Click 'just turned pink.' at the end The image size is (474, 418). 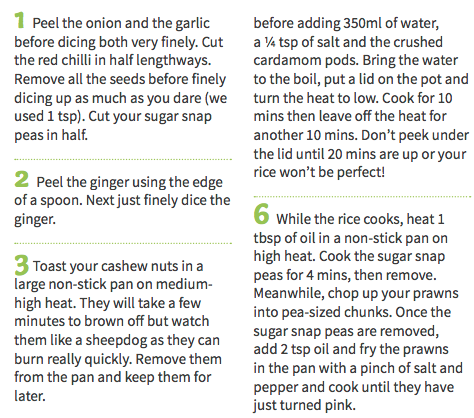304,405
